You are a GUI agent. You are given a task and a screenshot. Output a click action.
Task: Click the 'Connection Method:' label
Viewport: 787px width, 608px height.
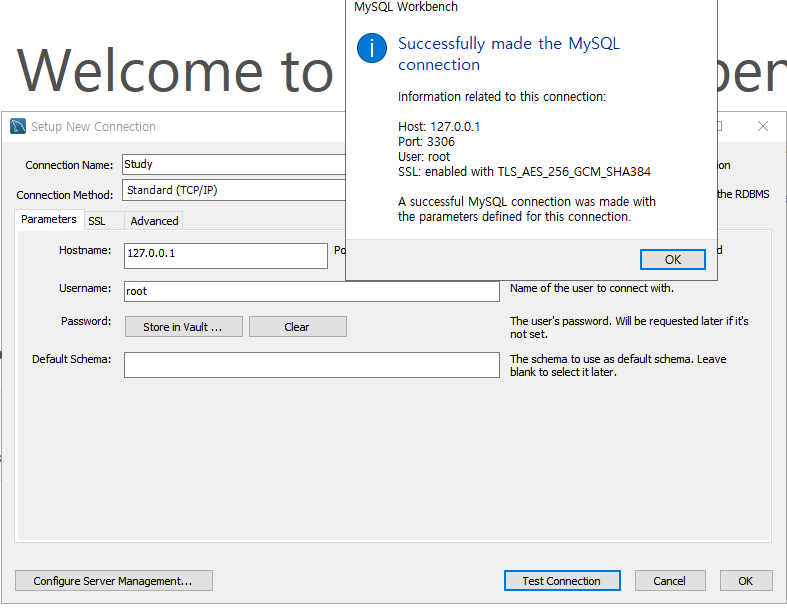(x=65, y=195)
